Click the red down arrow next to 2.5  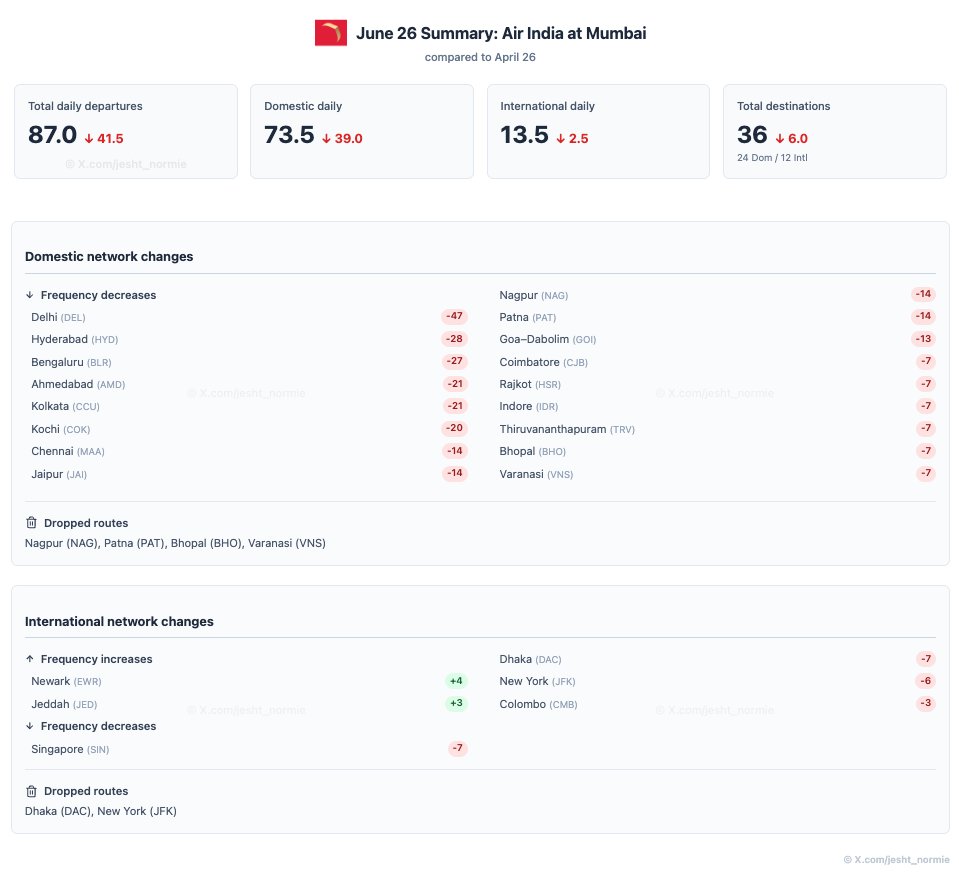[x=561, y=139]
